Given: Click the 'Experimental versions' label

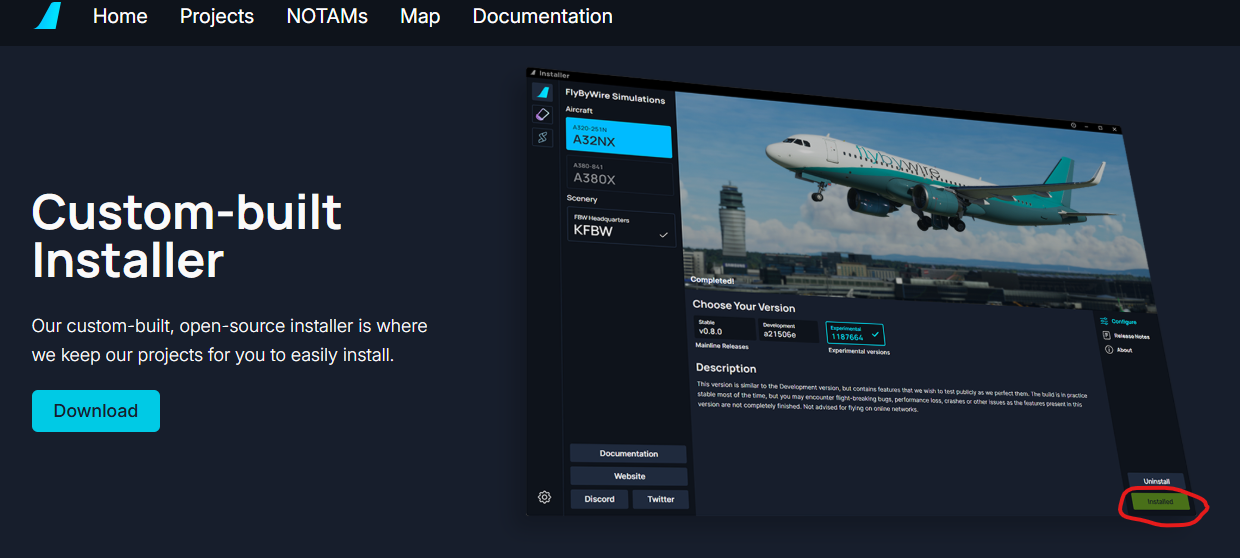Looking at the screenshot, I should tap(859, 352).
